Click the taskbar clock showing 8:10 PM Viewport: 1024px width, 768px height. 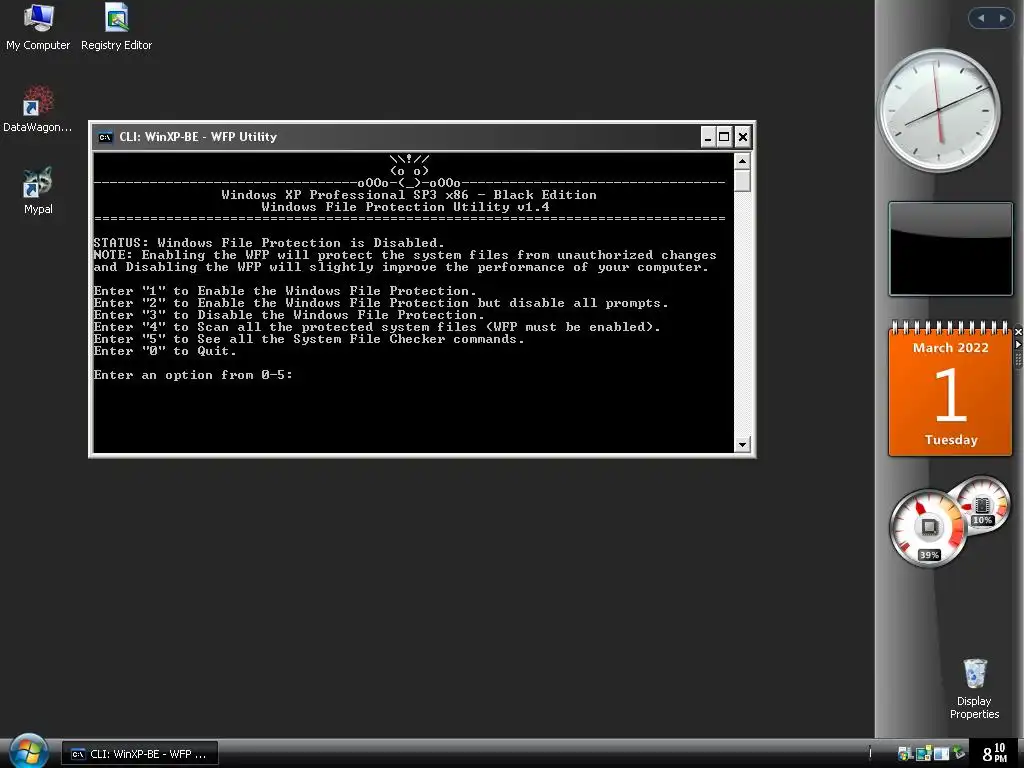[x=995, y=753]
